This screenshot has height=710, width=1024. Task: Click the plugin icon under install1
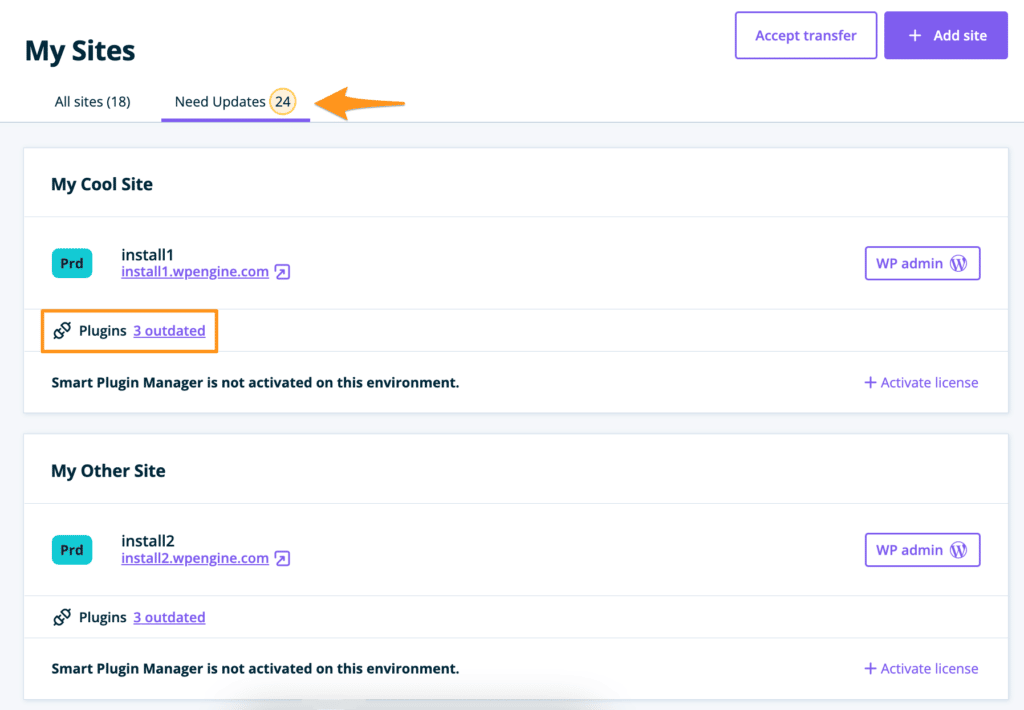click(62, 331)
